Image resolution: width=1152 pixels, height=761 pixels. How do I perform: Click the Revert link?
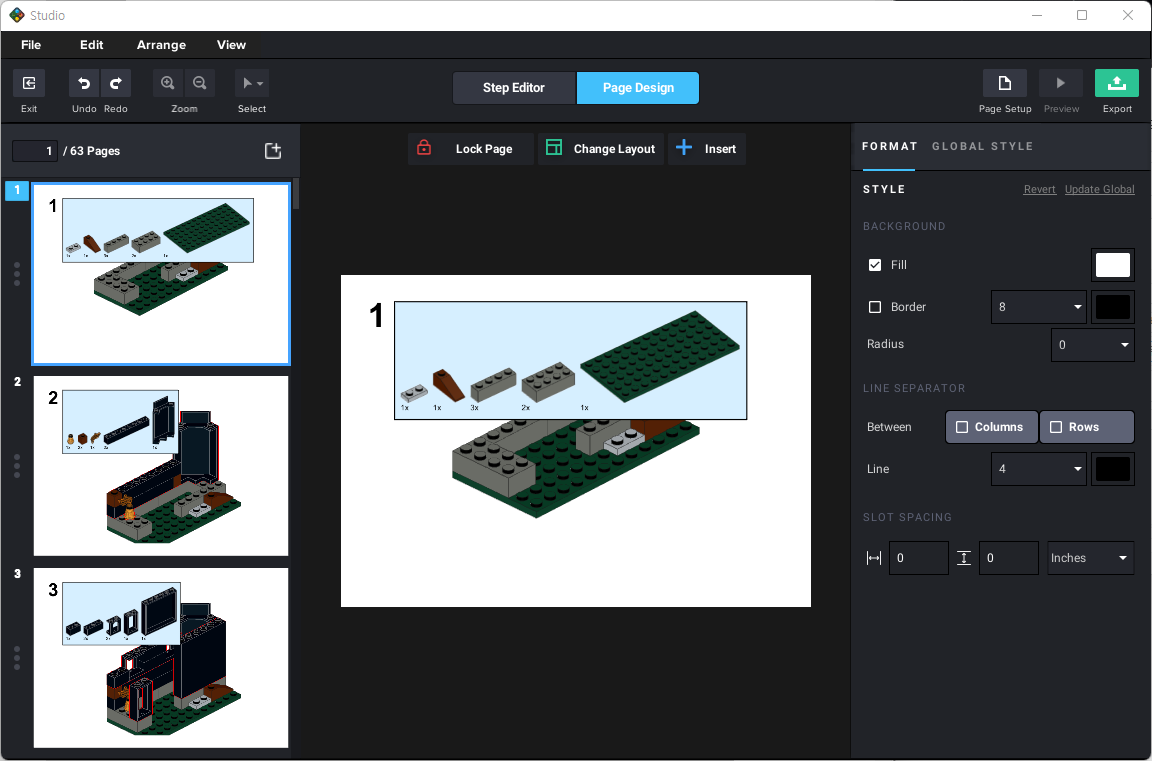coord(1040,190)
